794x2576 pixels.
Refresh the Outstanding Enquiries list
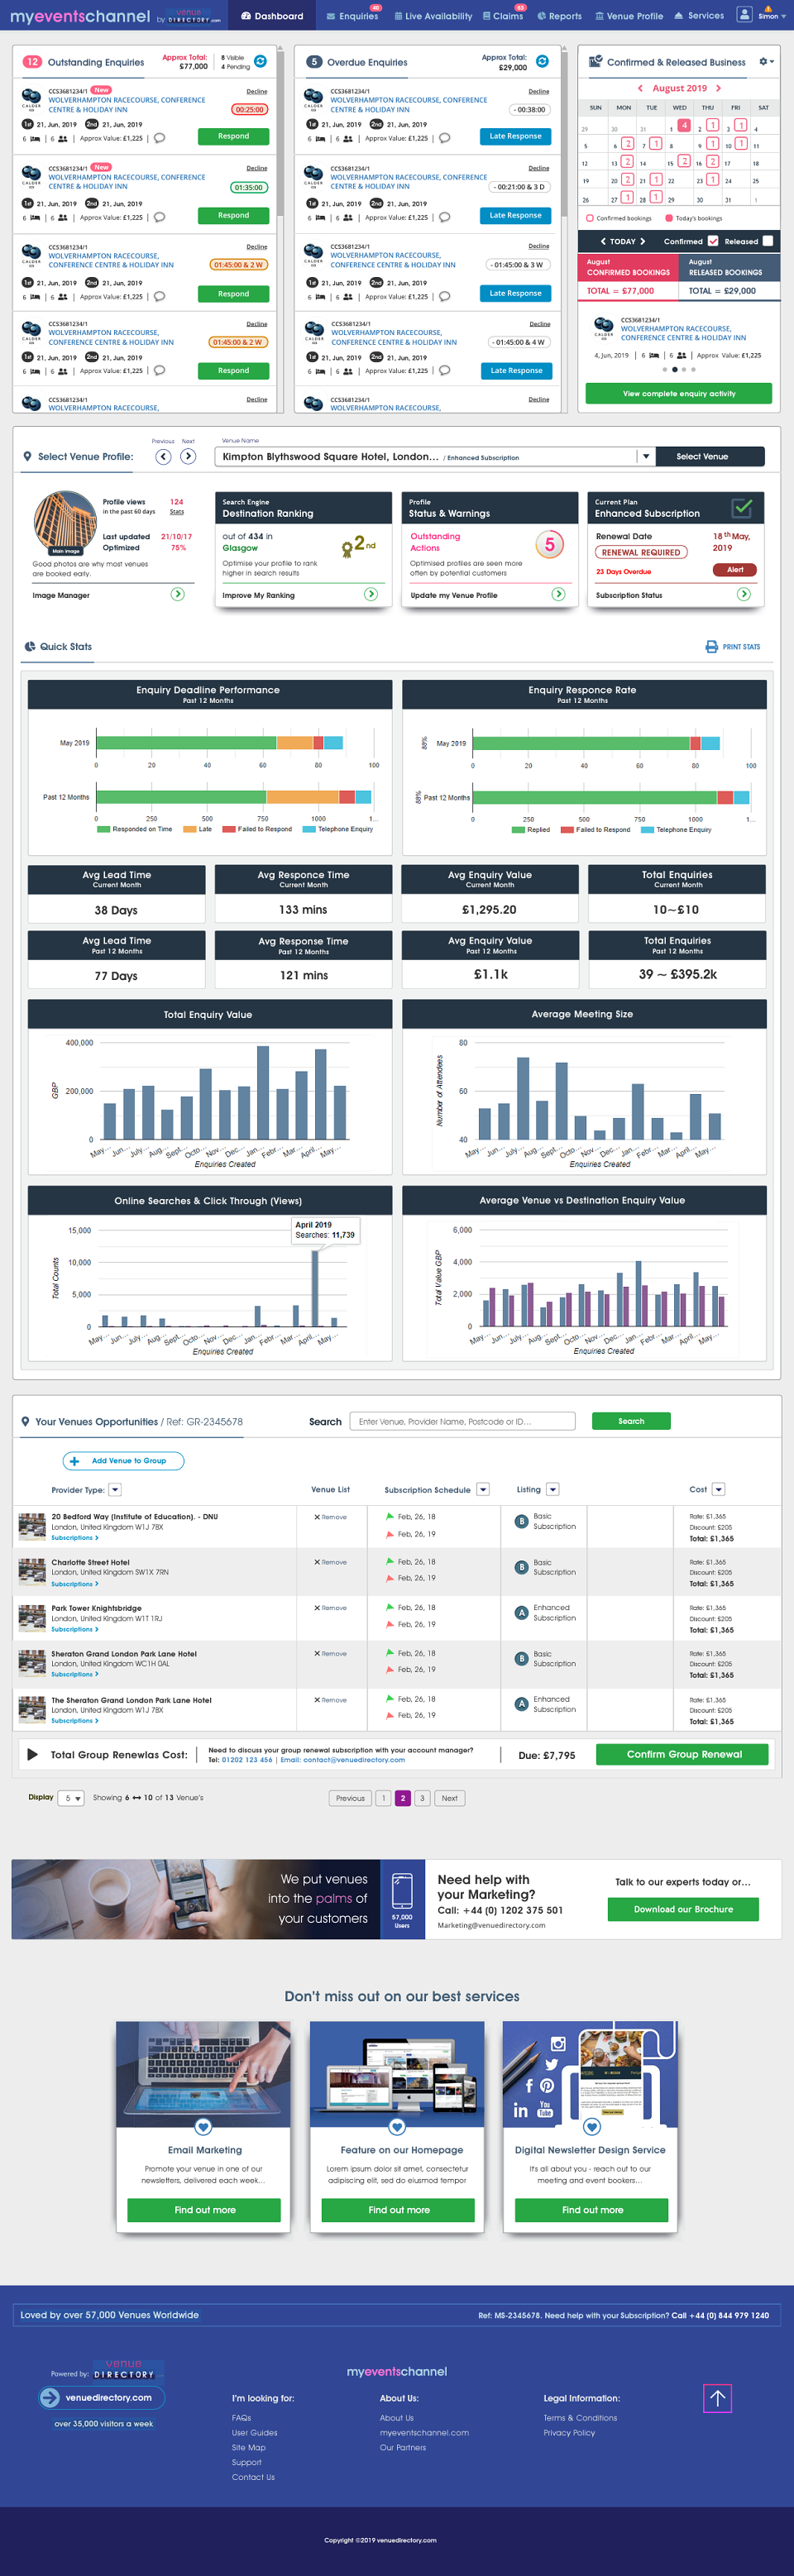click(x=260, y=62)
